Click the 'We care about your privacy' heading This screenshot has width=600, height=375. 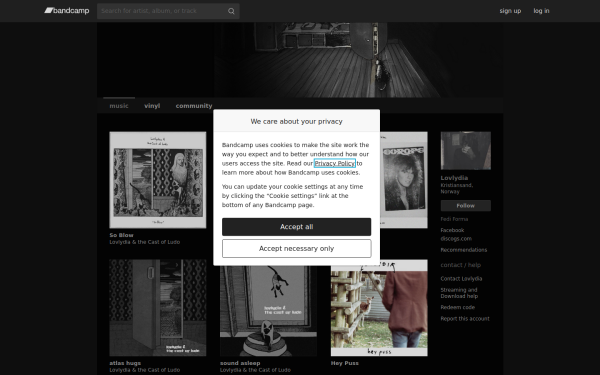(297, 121)
